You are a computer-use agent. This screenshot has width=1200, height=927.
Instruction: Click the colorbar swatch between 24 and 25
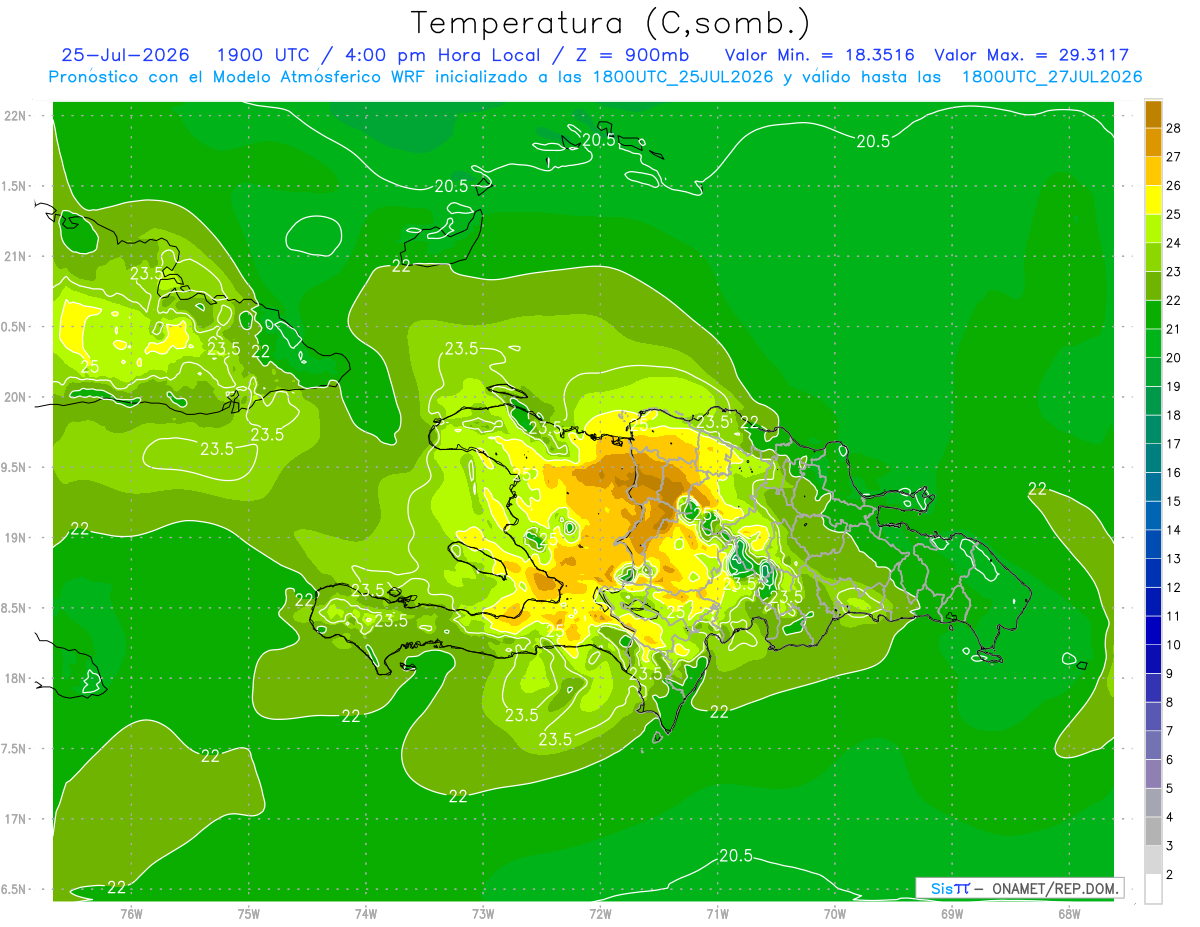(x=1153, y=229)
